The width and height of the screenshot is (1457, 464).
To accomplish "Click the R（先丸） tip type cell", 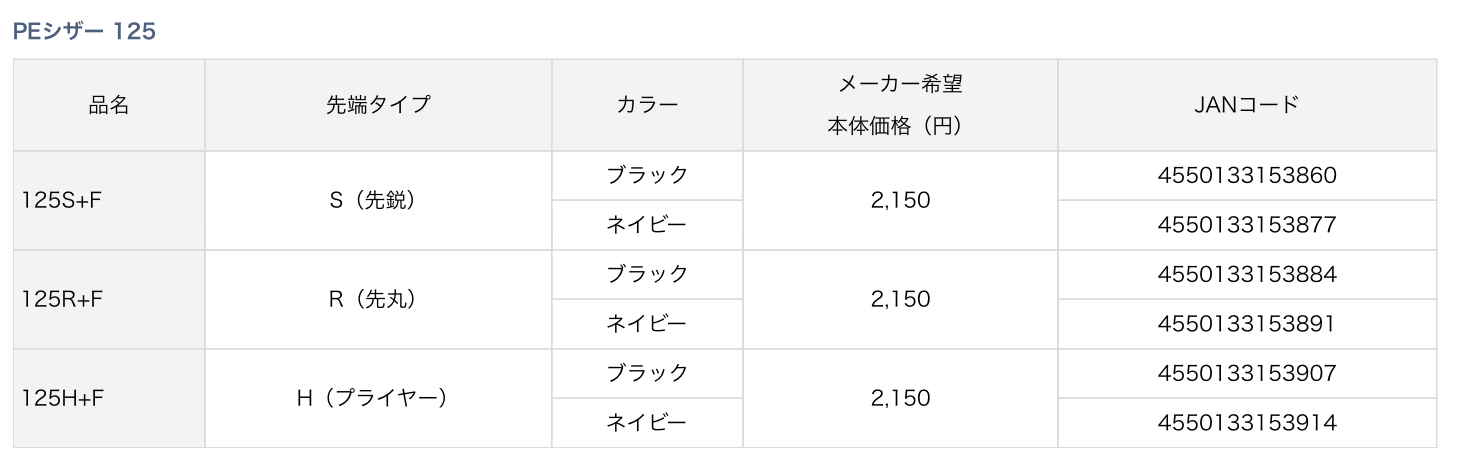I will (378, 299).
